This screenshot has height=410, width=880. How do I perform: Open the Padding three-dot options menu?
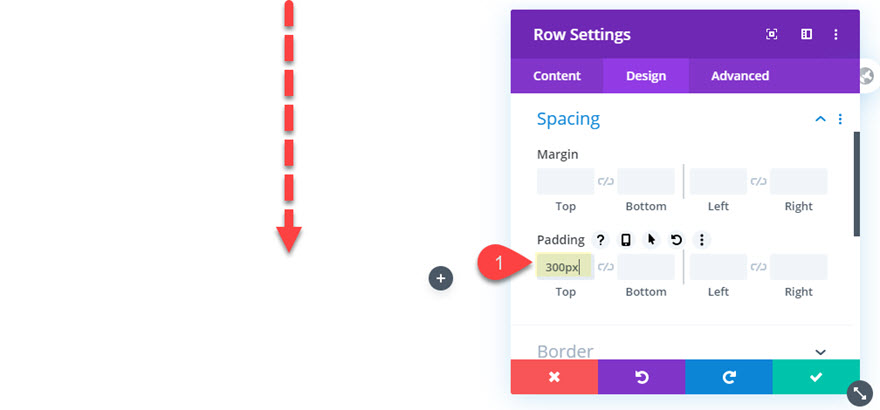click(x=702, y=240)
